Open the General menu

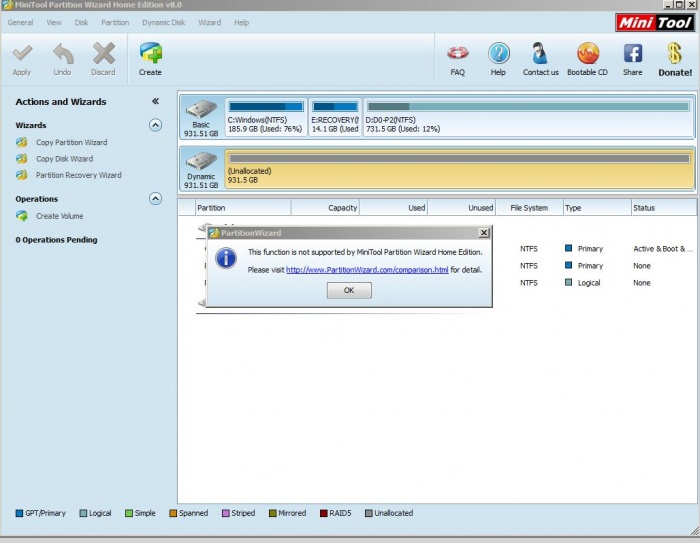[x=20, y=22]
